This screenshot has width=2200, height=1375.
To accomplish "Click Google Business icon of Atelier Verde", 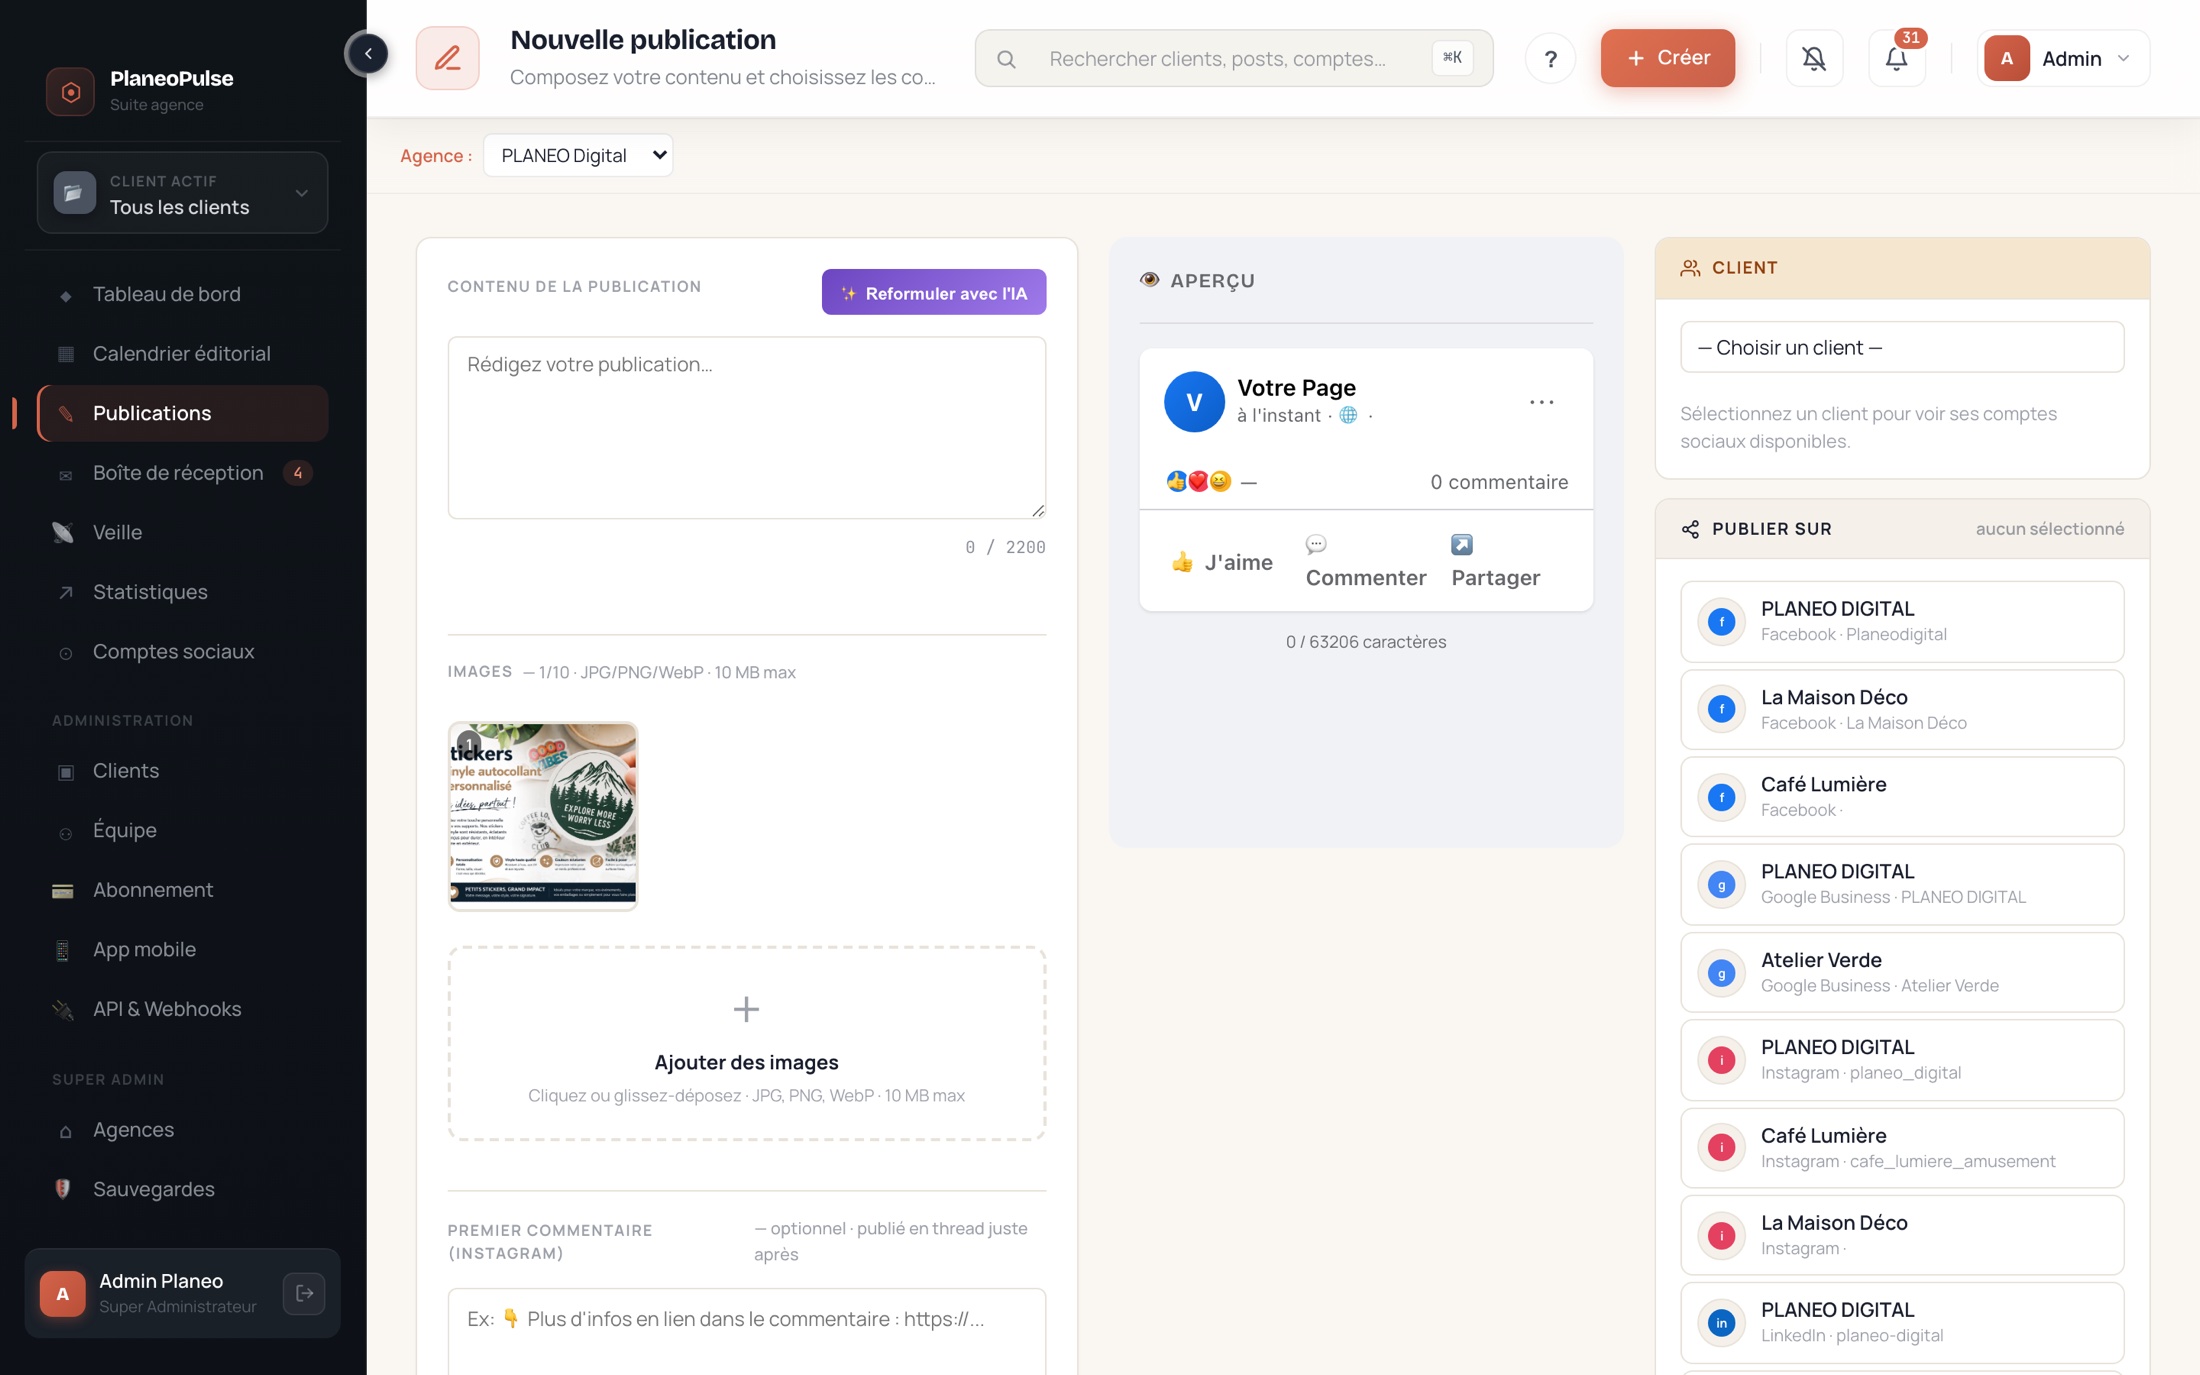I will (x=1721, y=972).
